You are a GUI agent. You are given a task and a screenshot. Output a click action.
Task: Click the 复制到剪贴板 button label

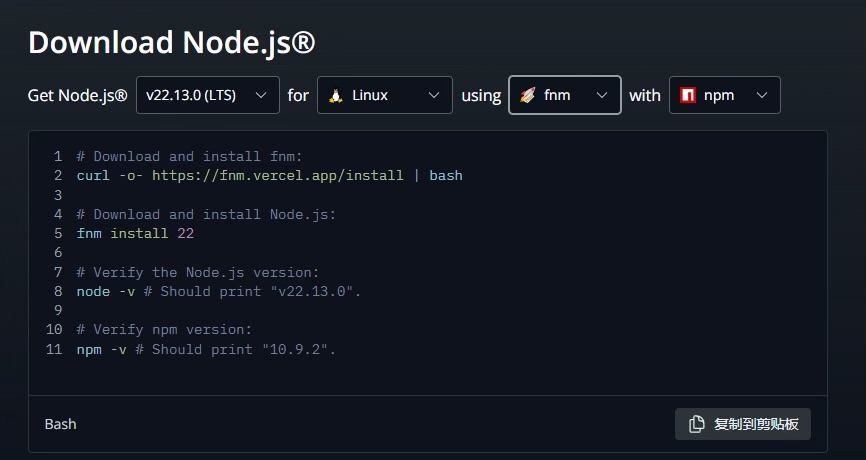756,424
